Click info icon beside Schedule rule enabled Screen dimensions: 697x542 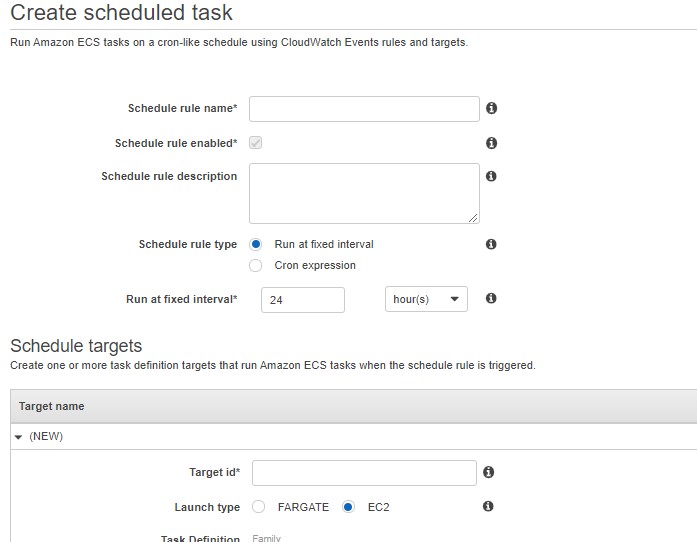pos(491,143)
